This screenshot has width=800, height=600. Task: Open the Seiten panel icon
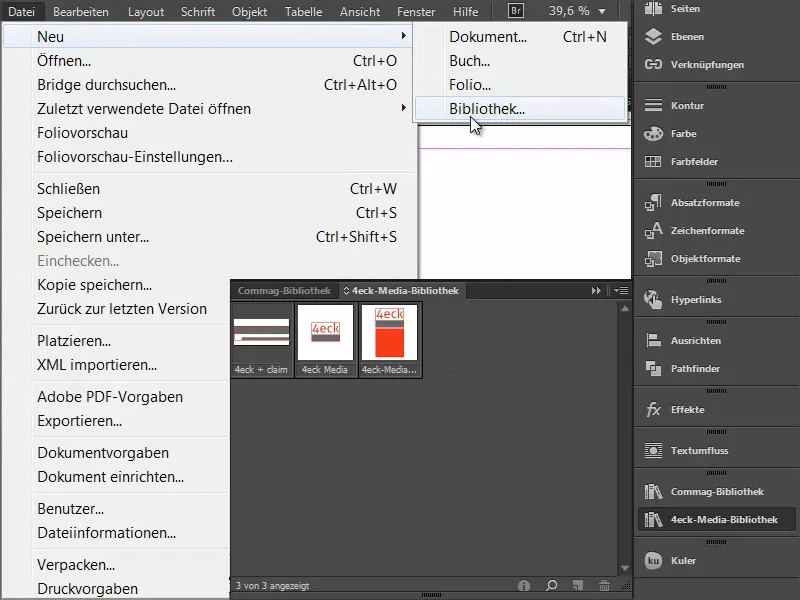click(x=653, y=8)
